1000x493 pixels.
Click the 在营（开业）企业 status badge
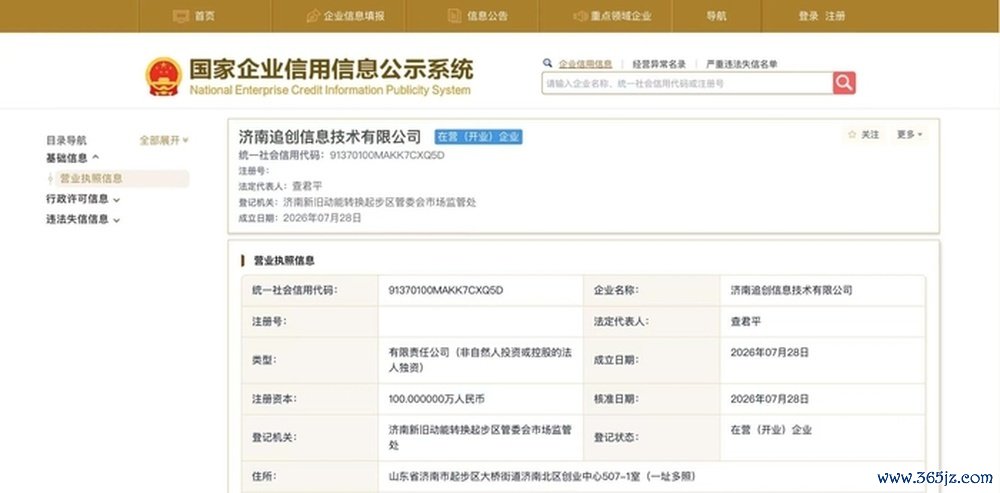tap(478, 136)
